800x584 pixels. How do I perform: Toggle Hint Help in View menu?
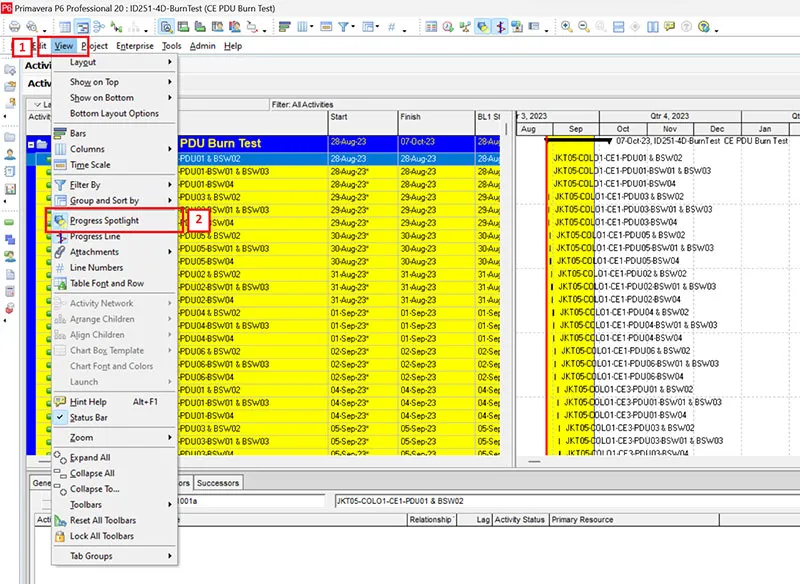(88, 401)
